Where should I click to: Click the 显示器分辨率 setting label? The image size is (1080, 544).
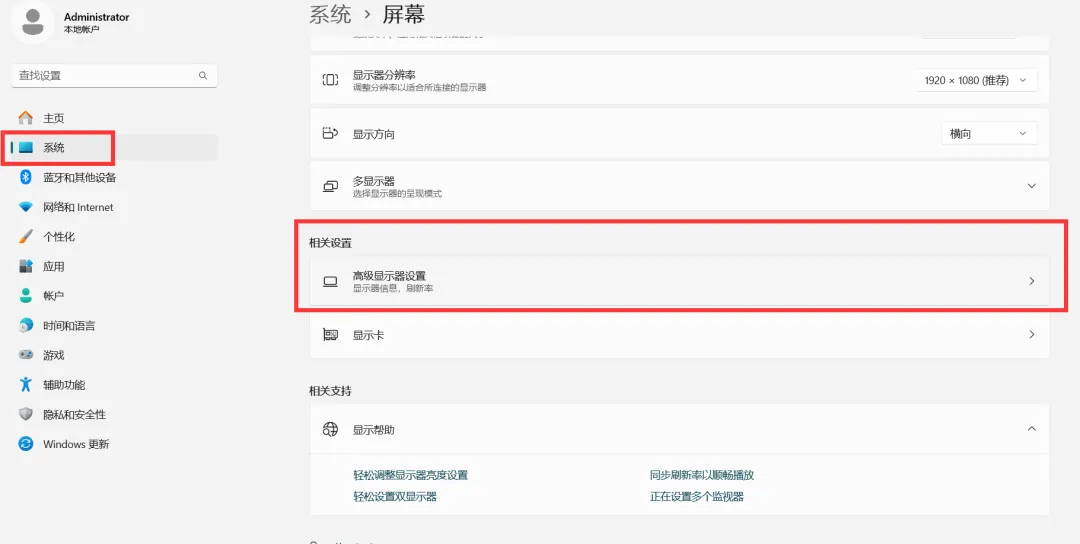[x=384, y=75]
